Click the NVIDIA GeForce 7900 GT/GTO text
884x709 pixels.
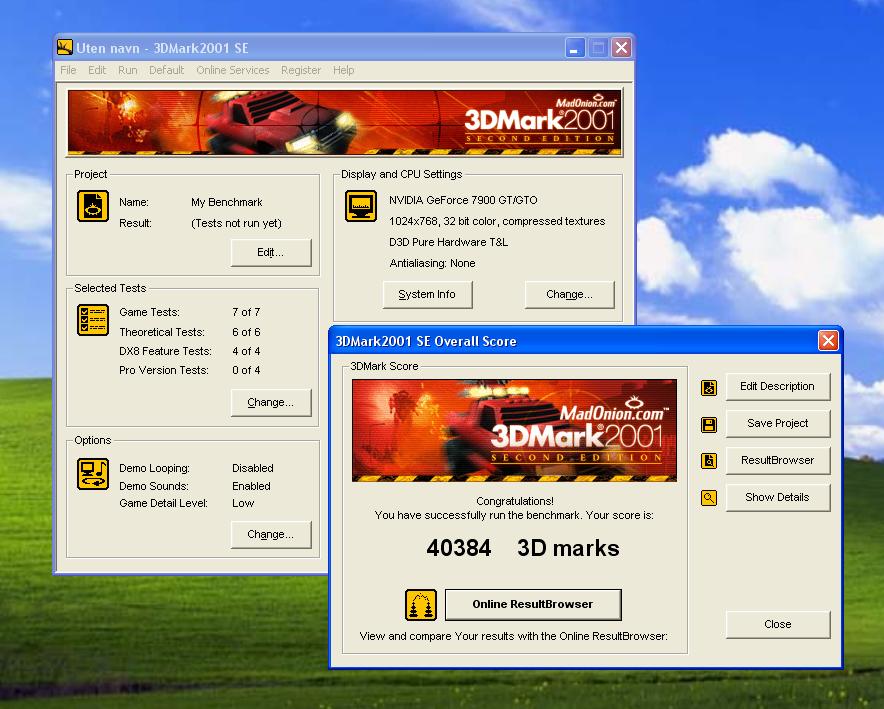(463, 200)
